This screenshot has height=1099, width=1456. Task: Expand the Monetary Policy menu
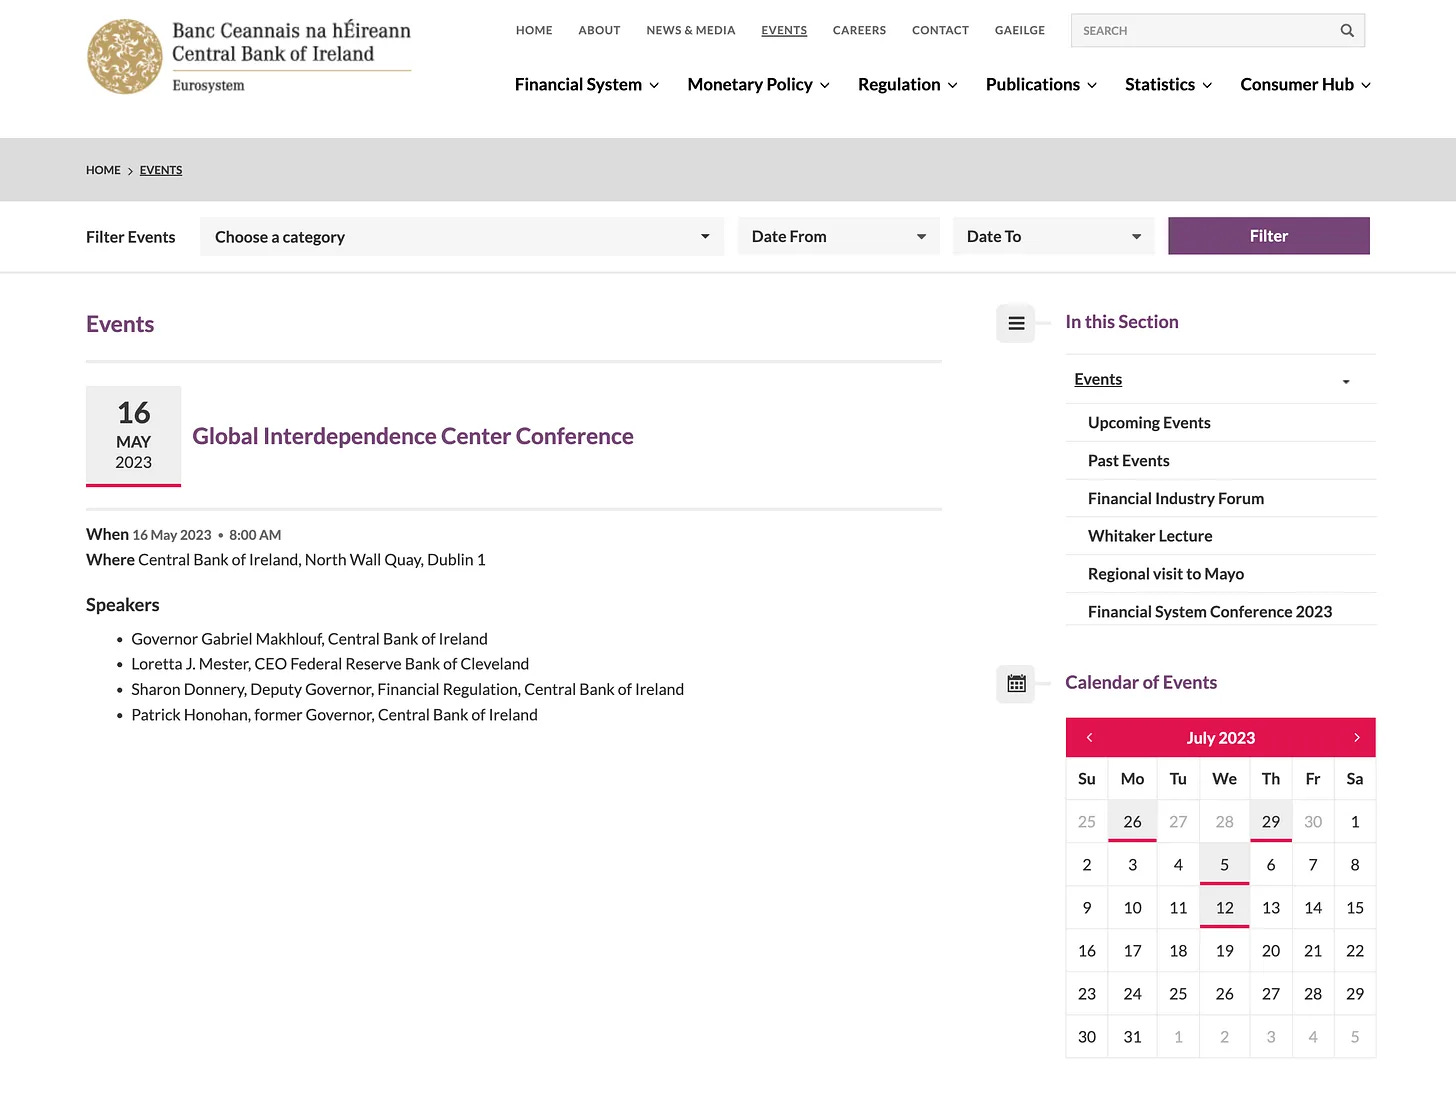(x=758, y=85)
